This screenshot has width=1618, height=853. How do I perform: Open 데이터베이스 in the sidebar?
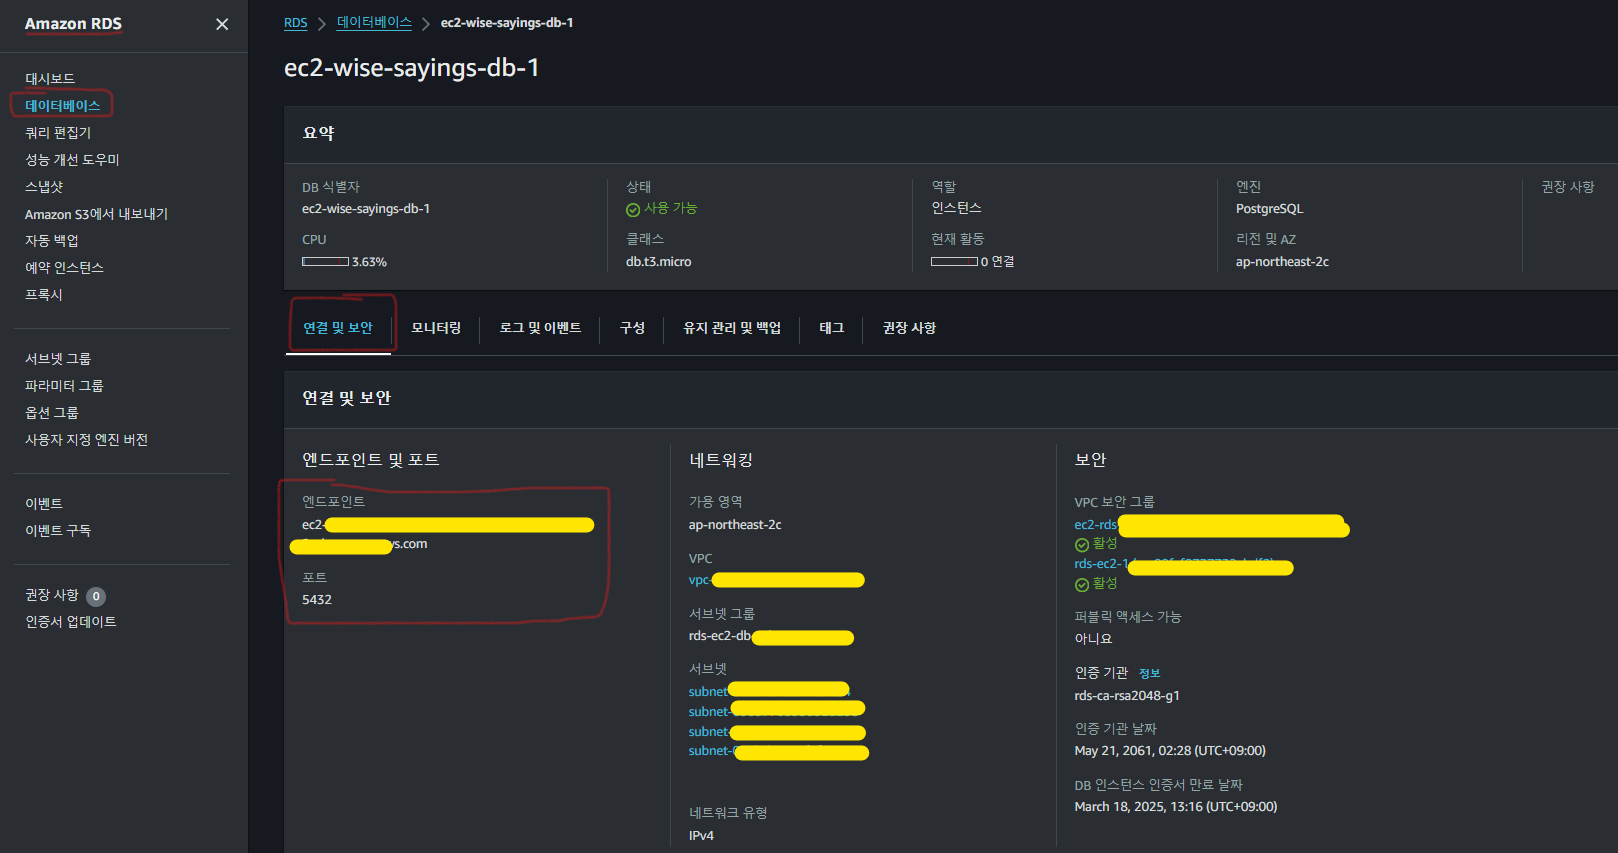point(63,105)
